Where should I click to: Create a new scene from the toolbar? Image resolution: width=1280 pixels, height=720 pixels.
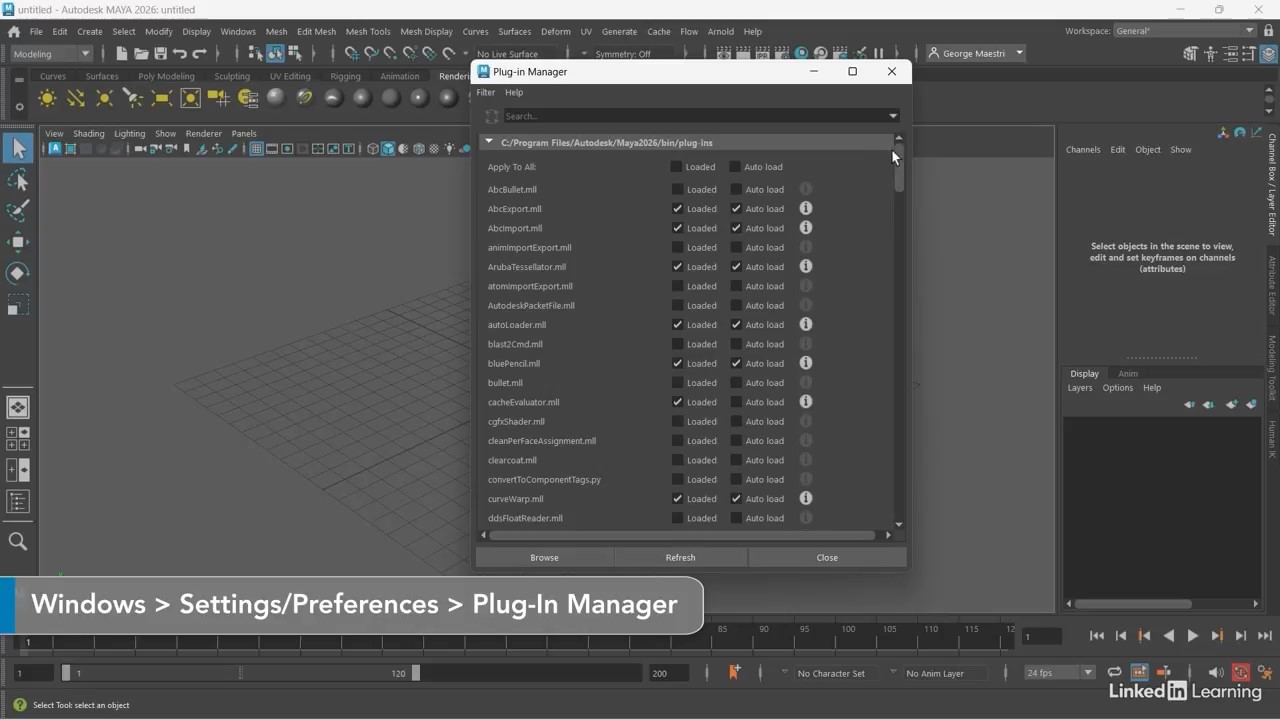click(x=122, y=53)
